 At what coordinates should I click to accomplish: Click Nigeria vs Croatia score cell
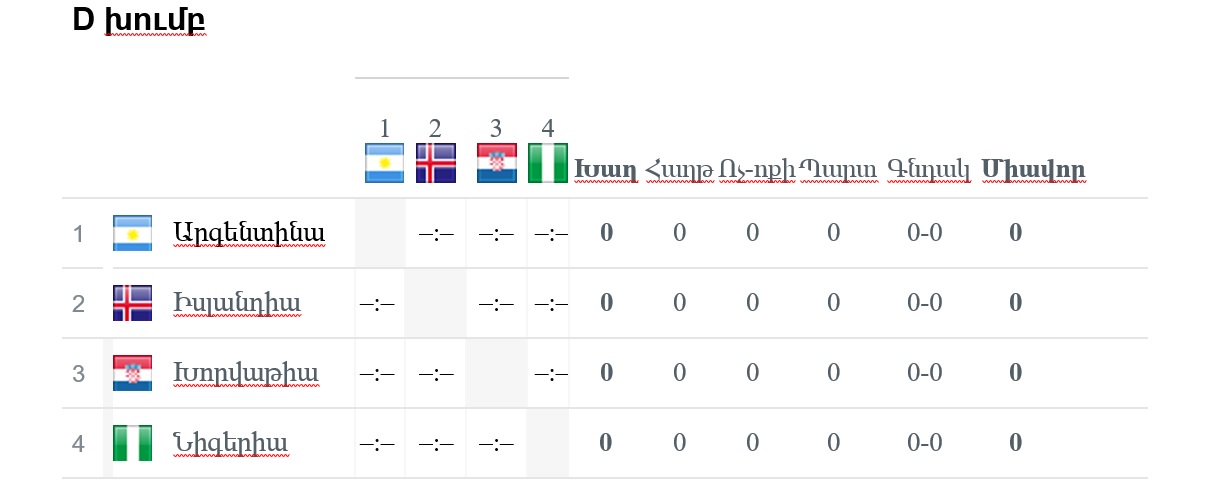496,443
